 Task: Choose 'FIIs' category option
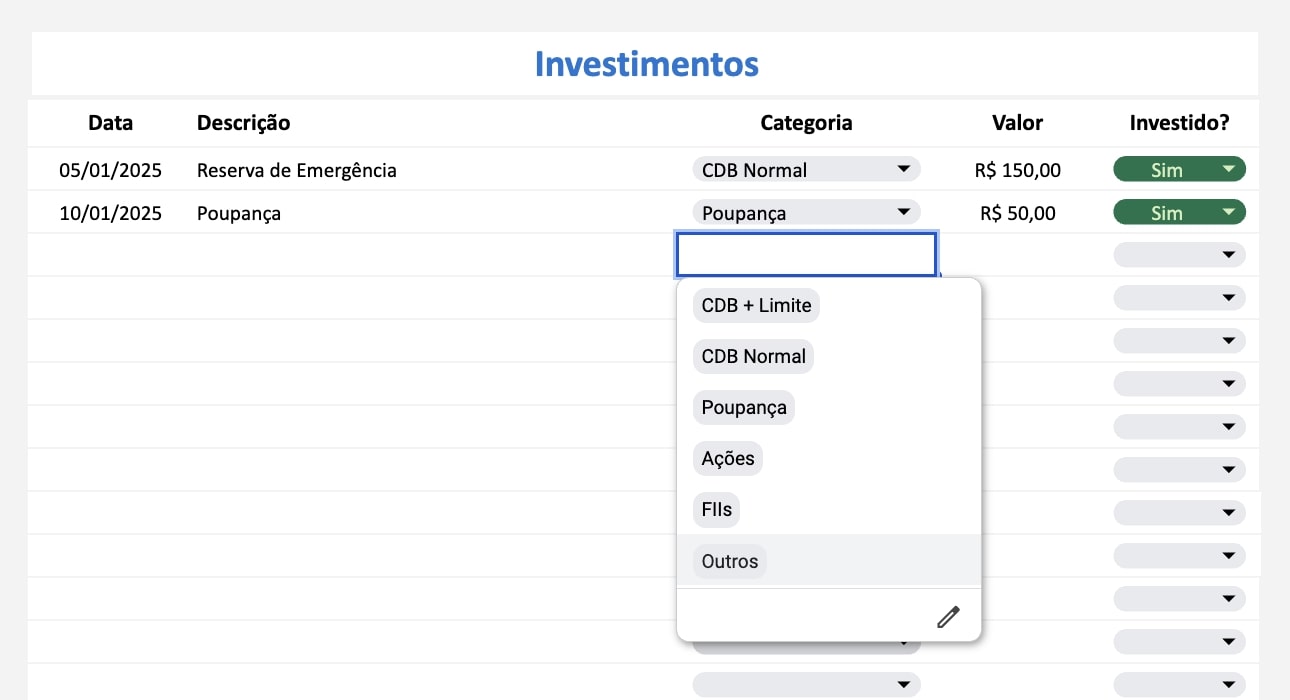717,509
